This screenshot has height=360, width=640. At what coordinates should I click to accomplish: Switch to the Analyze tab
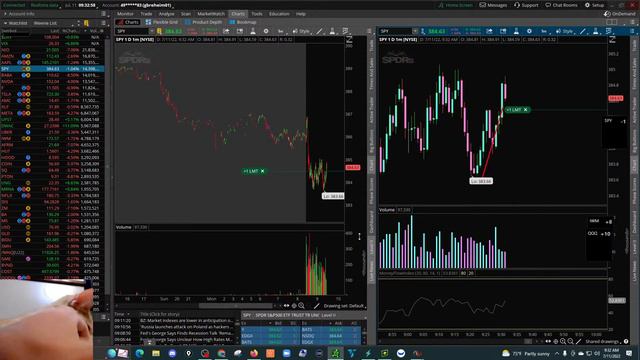point(167,14)
